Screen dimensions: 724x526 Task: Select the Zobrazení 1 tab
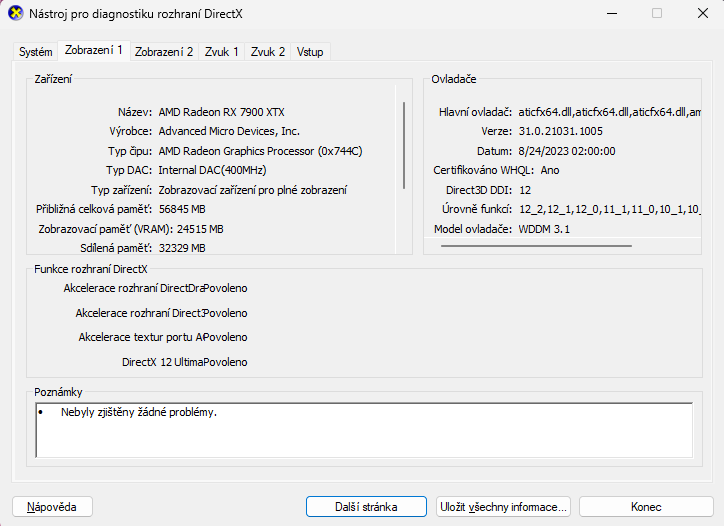tap(94, 50)
